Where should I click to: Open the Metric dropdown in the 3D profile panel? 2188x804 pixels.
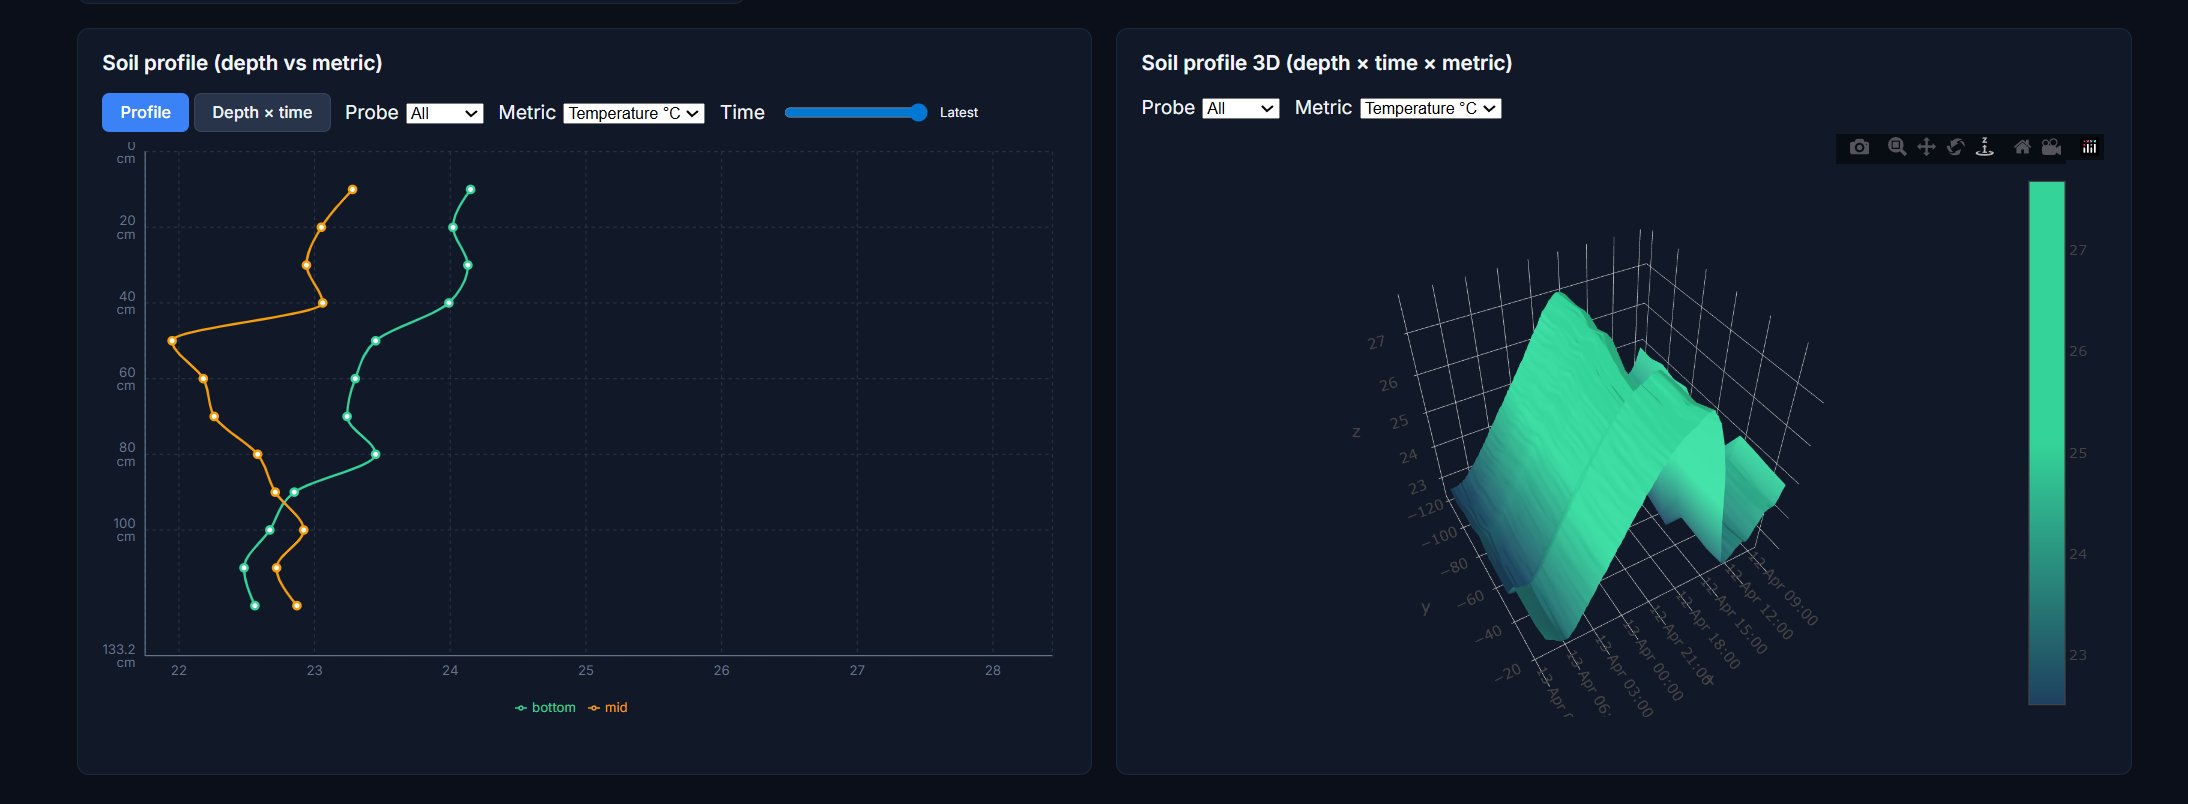(x=1431, y=108)
